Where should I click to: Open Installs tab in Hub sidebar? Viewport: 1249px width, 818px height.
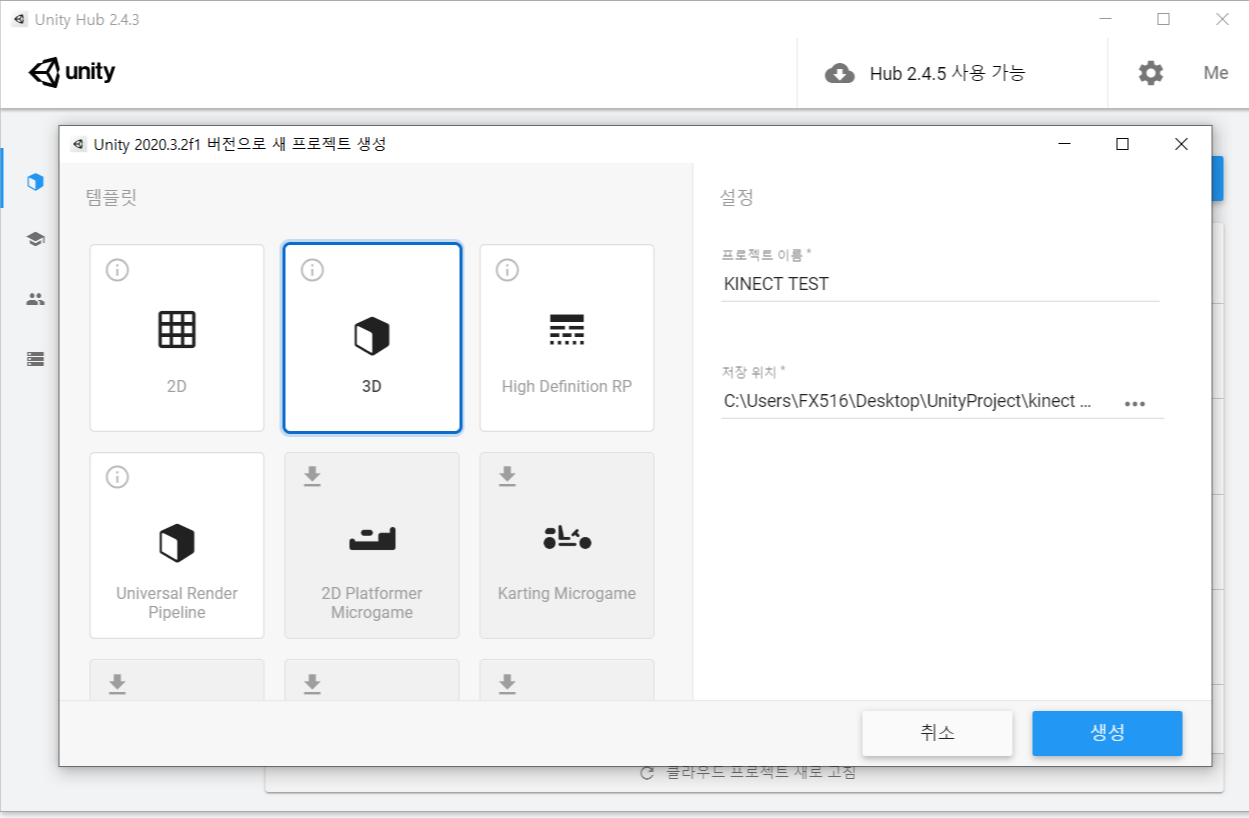[36, 359]
